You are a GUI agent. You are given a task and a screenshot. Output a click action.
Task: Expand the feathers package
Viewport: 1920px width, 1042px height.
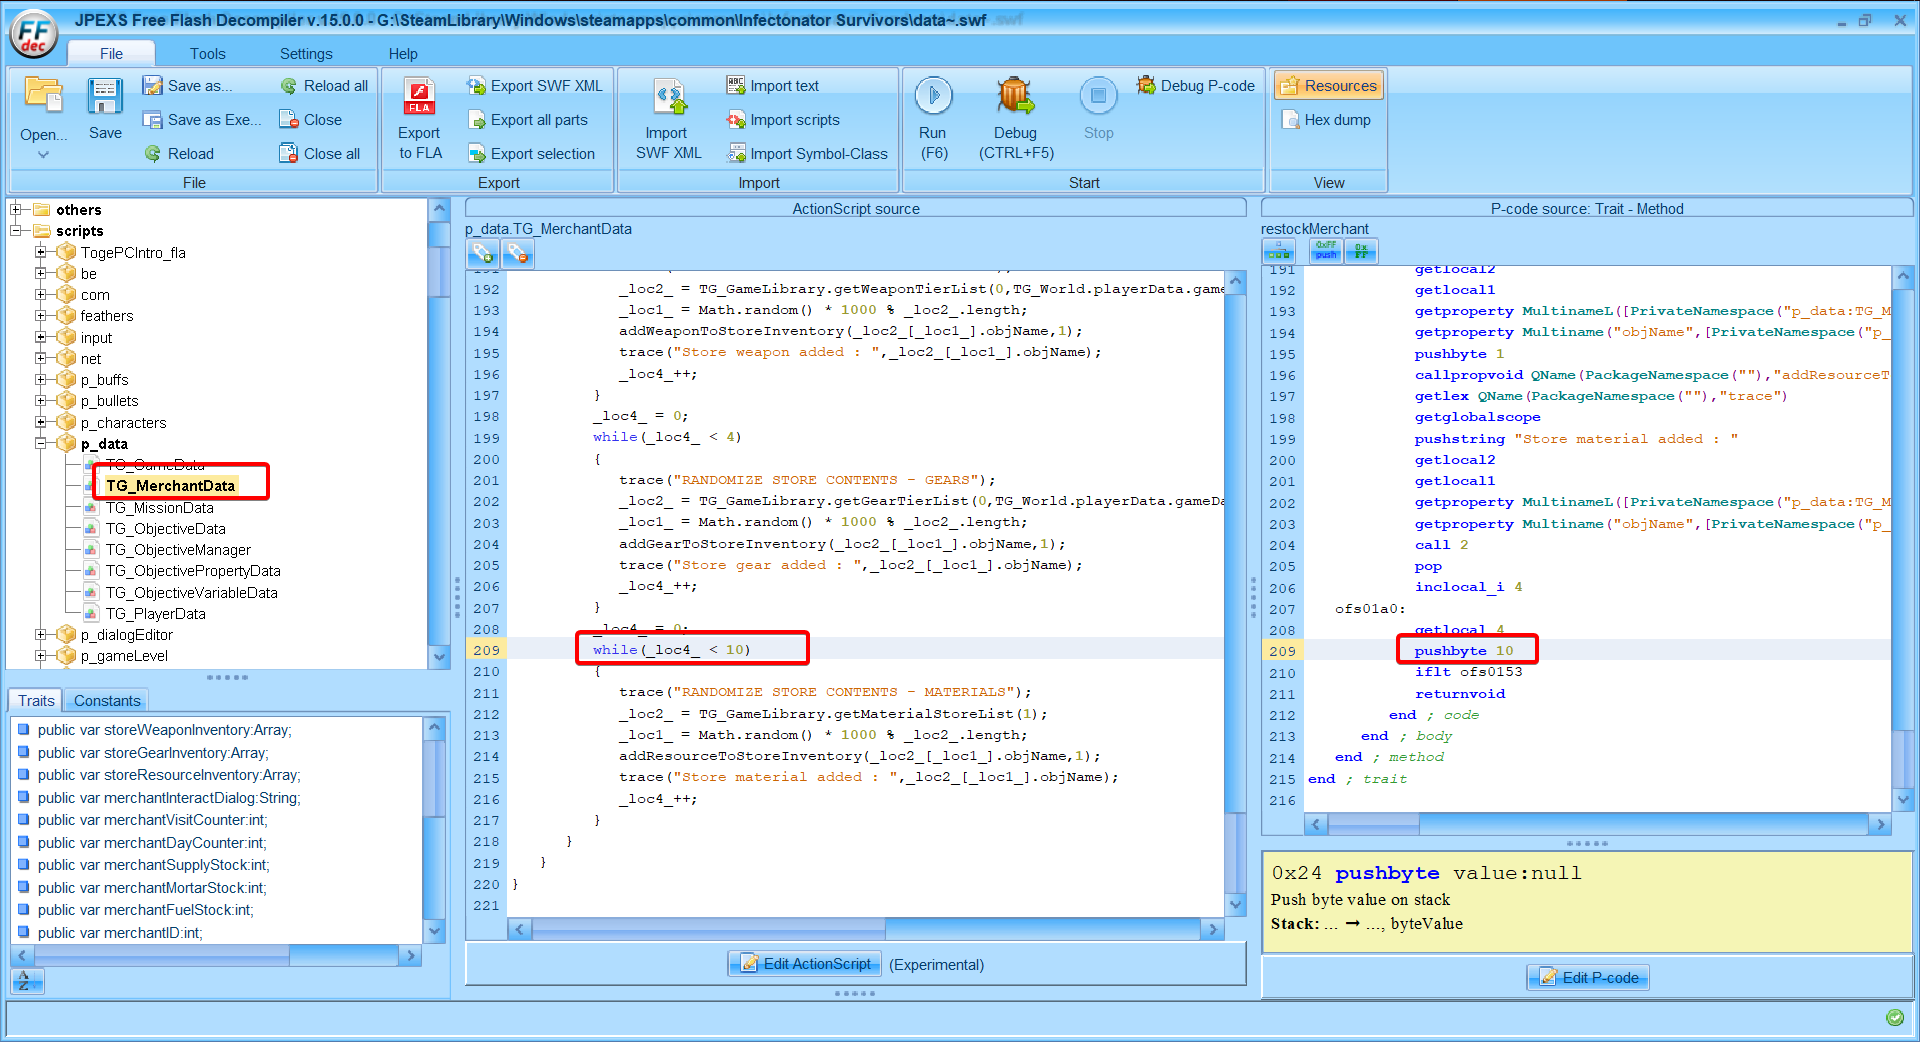pyautogui.click(x=41, y=316)
